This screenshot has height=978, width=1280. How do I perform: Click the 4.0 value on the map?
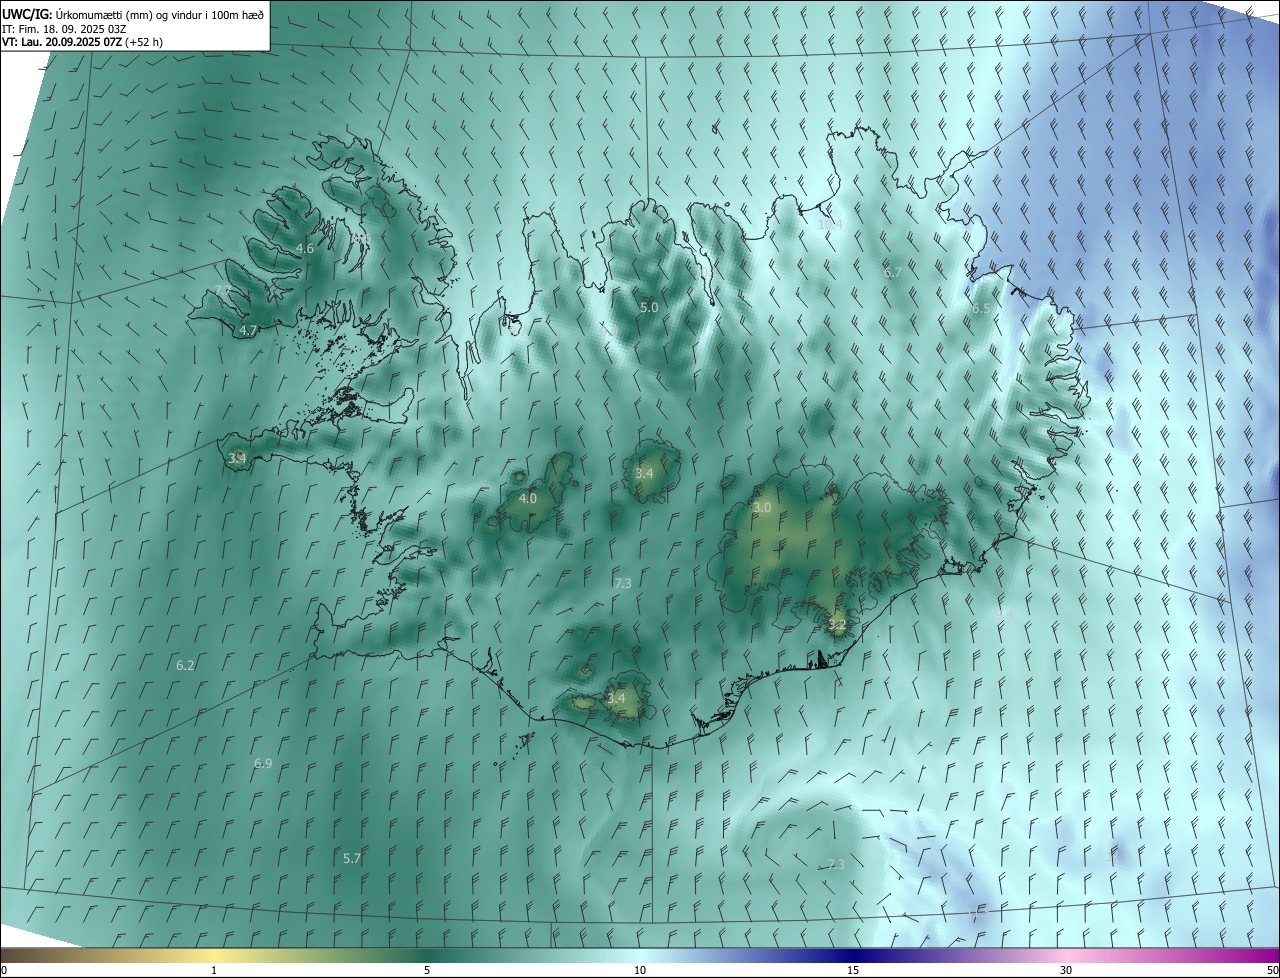coord(527,498)
